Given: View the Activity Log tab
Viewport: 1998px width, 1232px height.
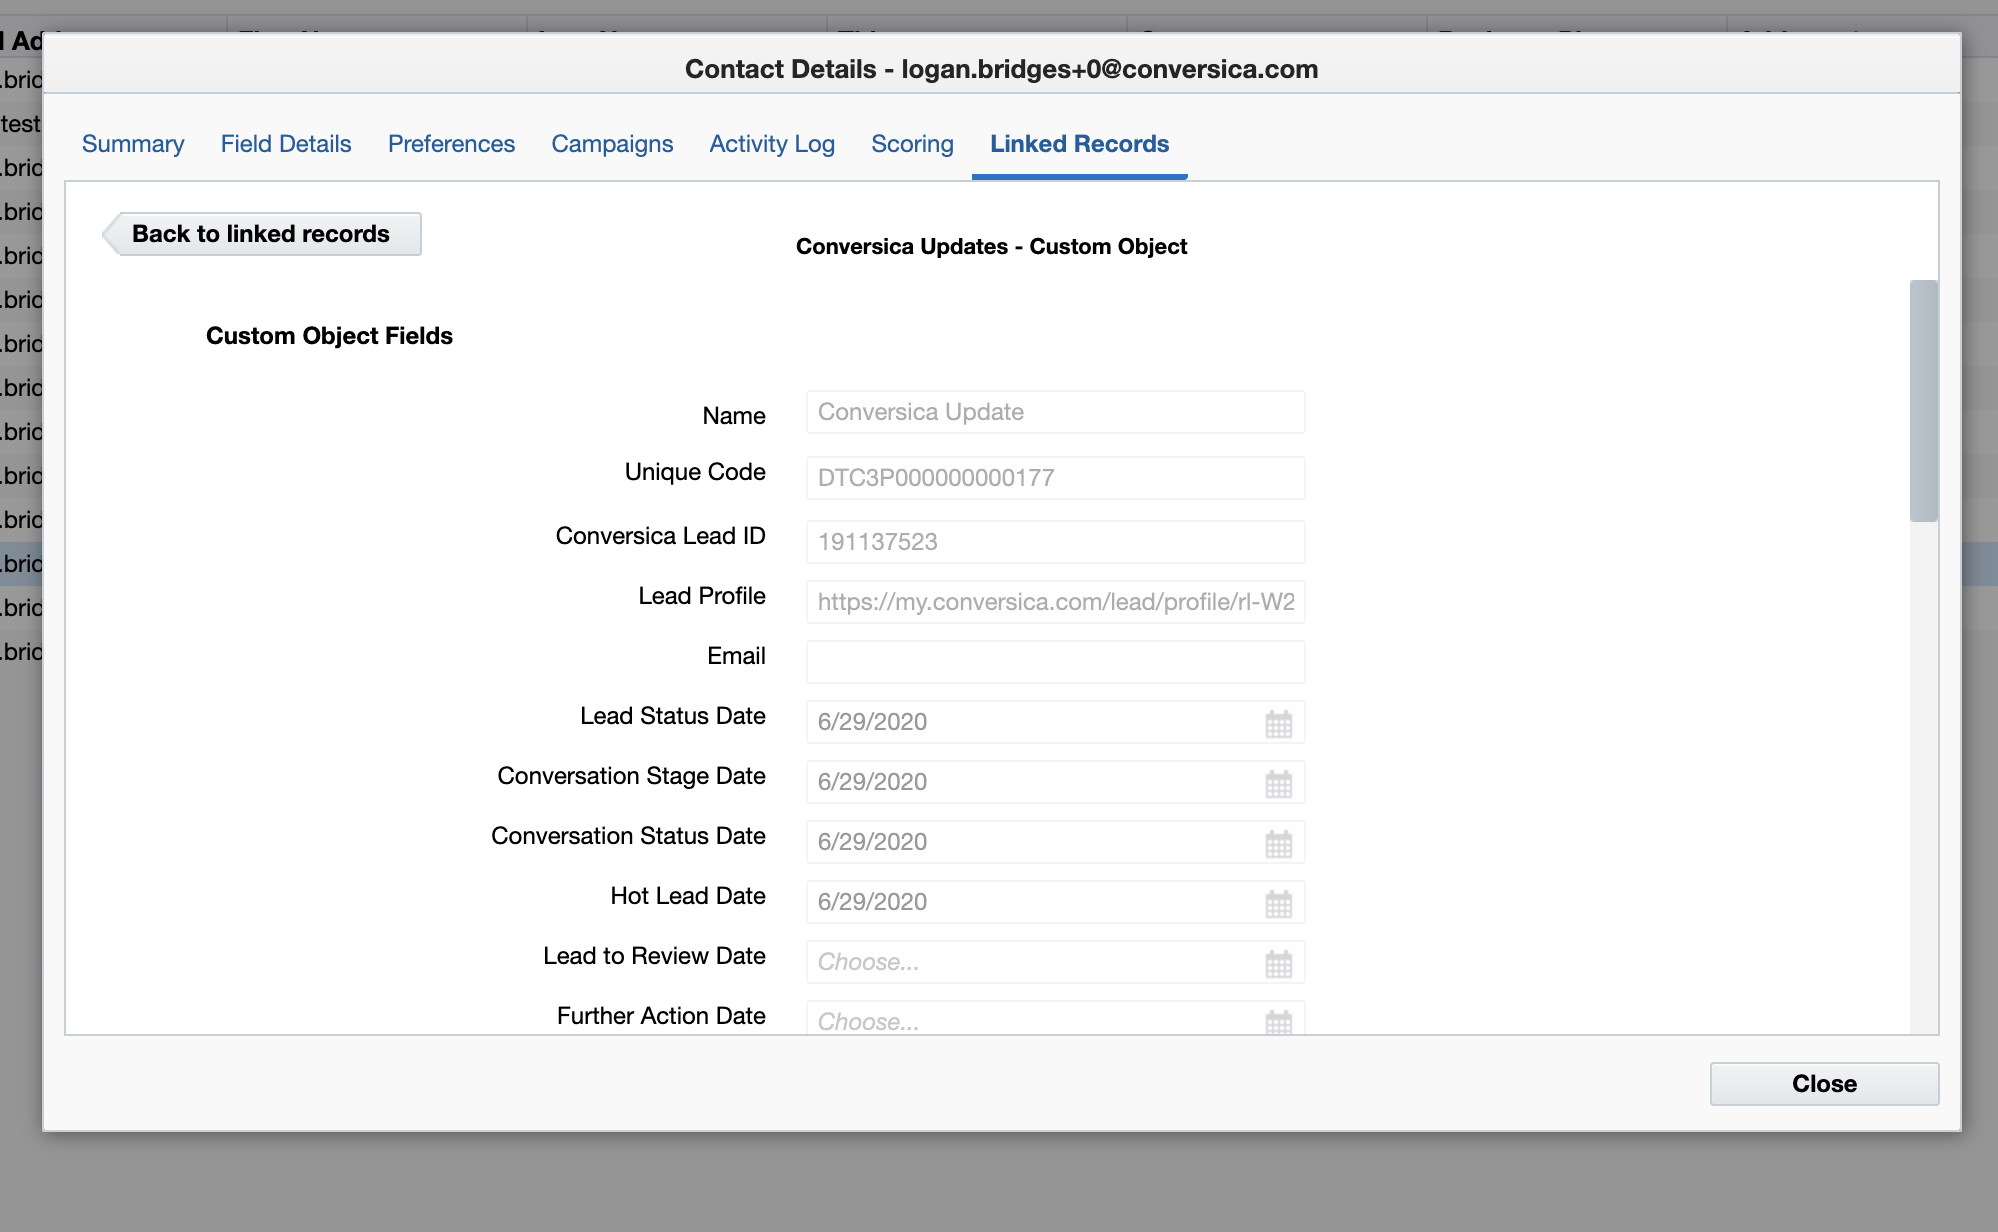Looking at the screenshot, I should [772, 144].
